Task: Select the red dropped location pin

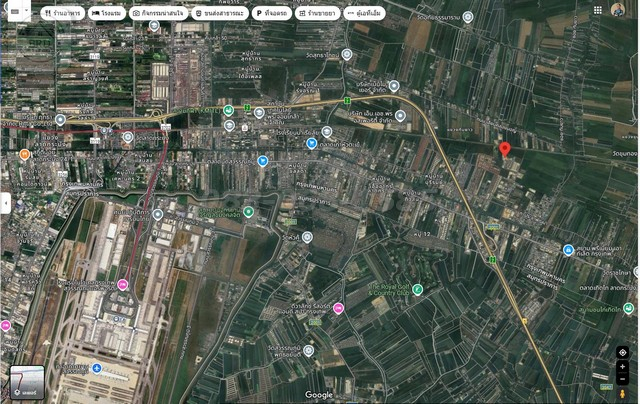Action: click(x=505, y=149)
